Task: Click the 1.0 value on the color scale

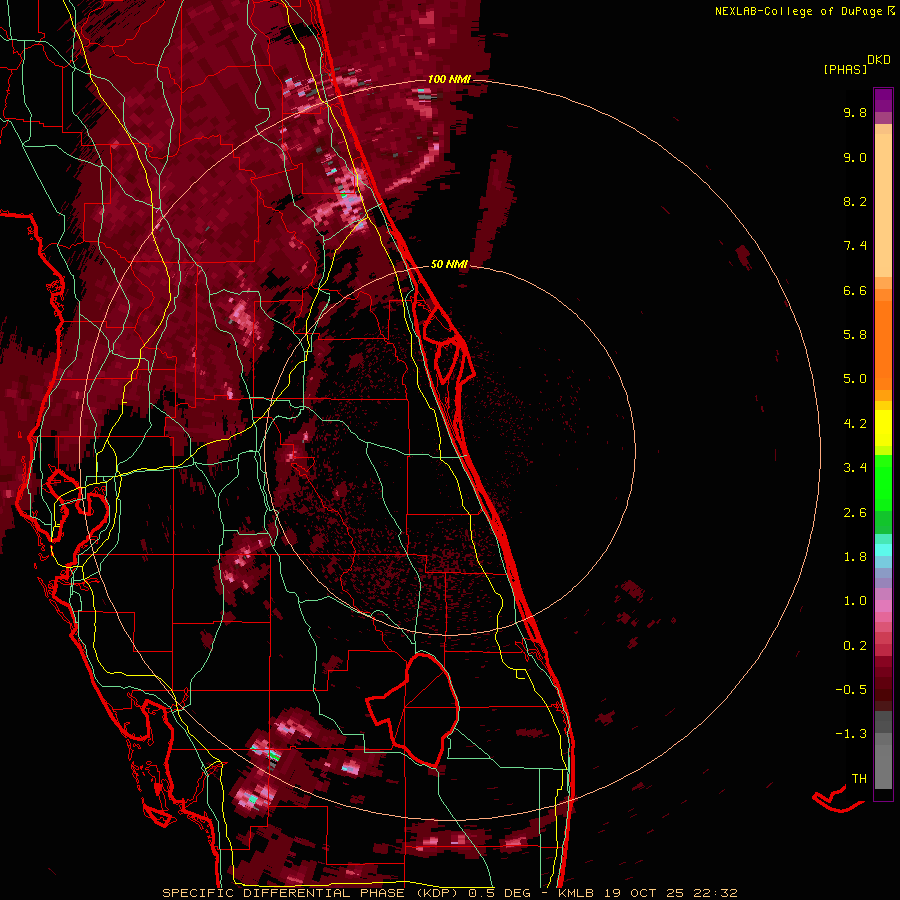Action: pyautogui.click(x=855, y=601)
